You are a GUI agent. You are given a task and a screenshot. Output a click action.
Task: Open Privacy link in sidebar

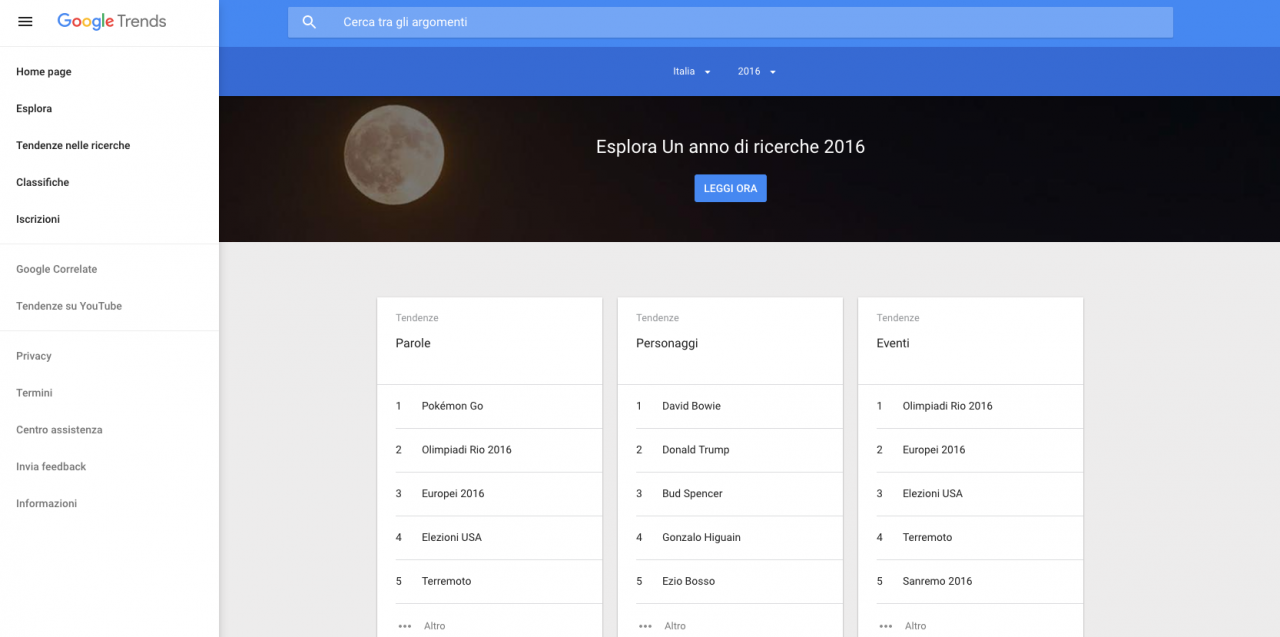pyautogui.click(x=34, y=357)
